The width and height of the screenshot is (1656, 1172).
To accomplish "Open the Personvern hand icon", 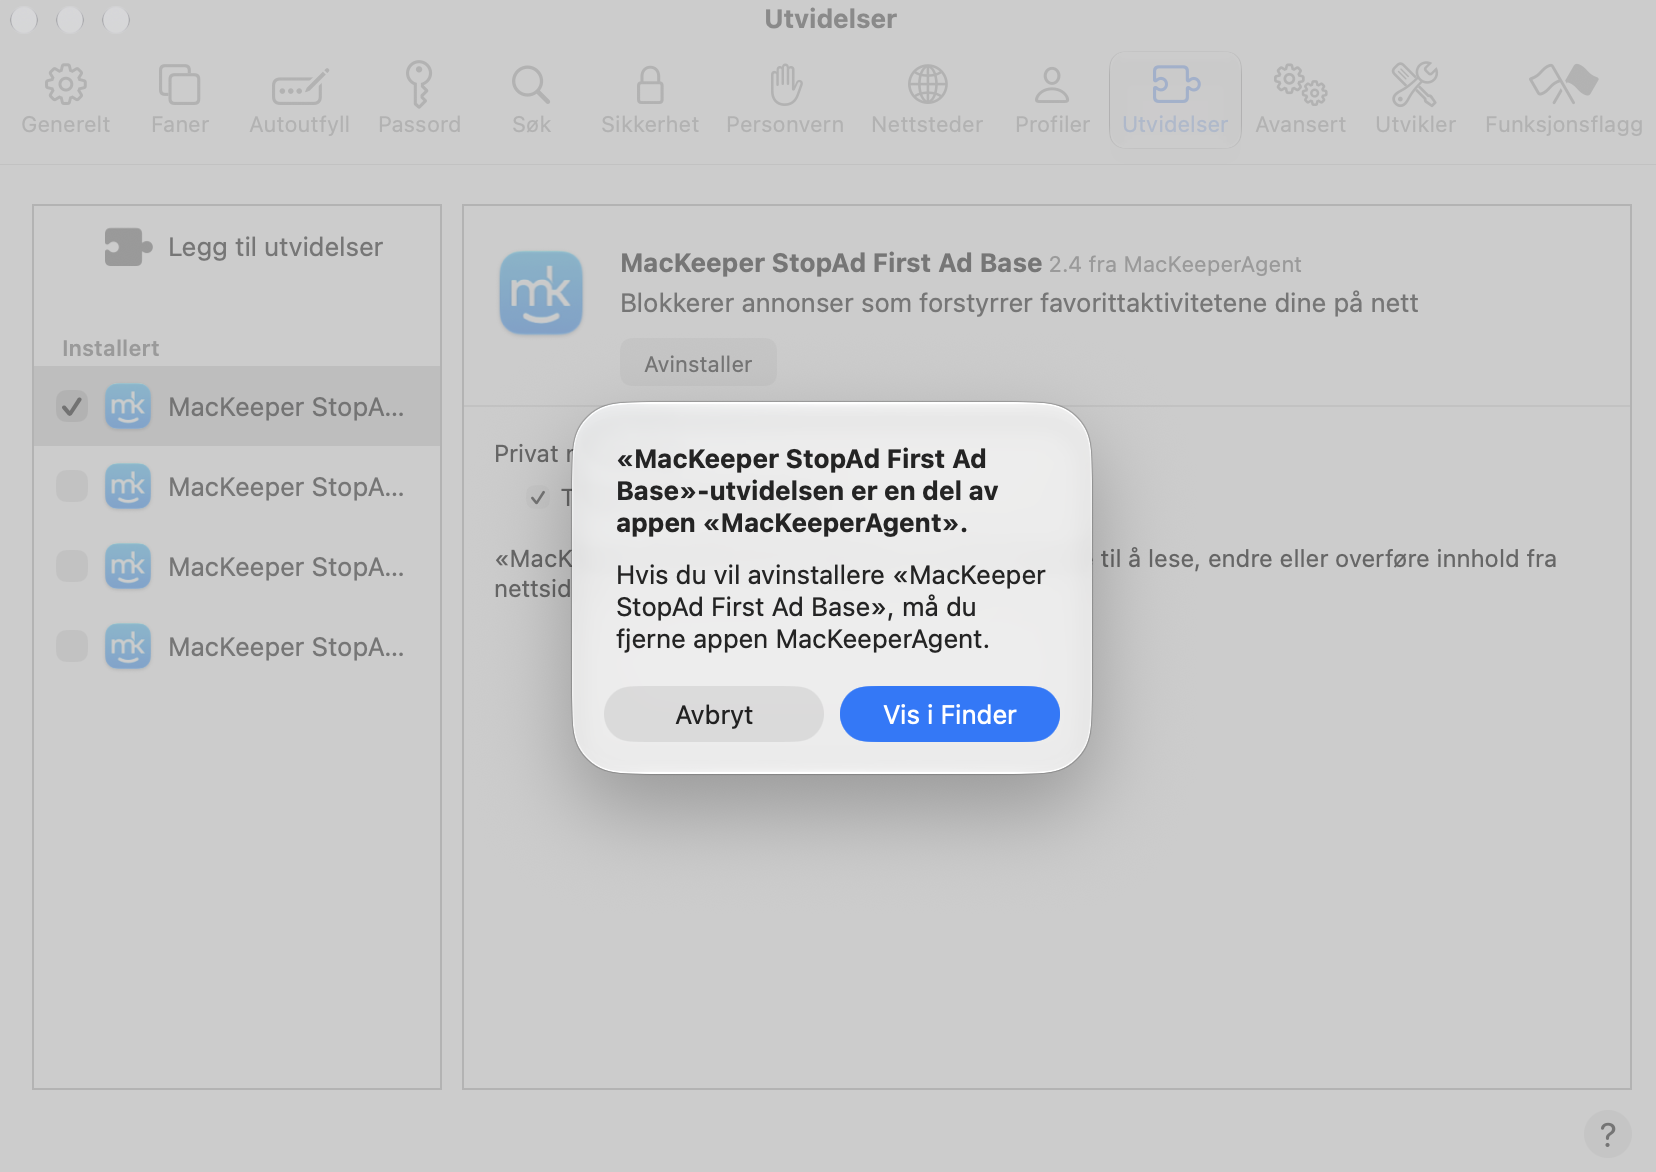I will [x=785, y=85].
